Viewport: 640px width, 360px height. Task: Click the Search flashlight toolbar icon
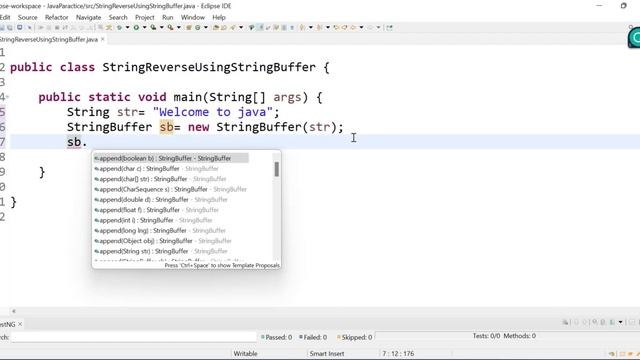tap(233, 28)
